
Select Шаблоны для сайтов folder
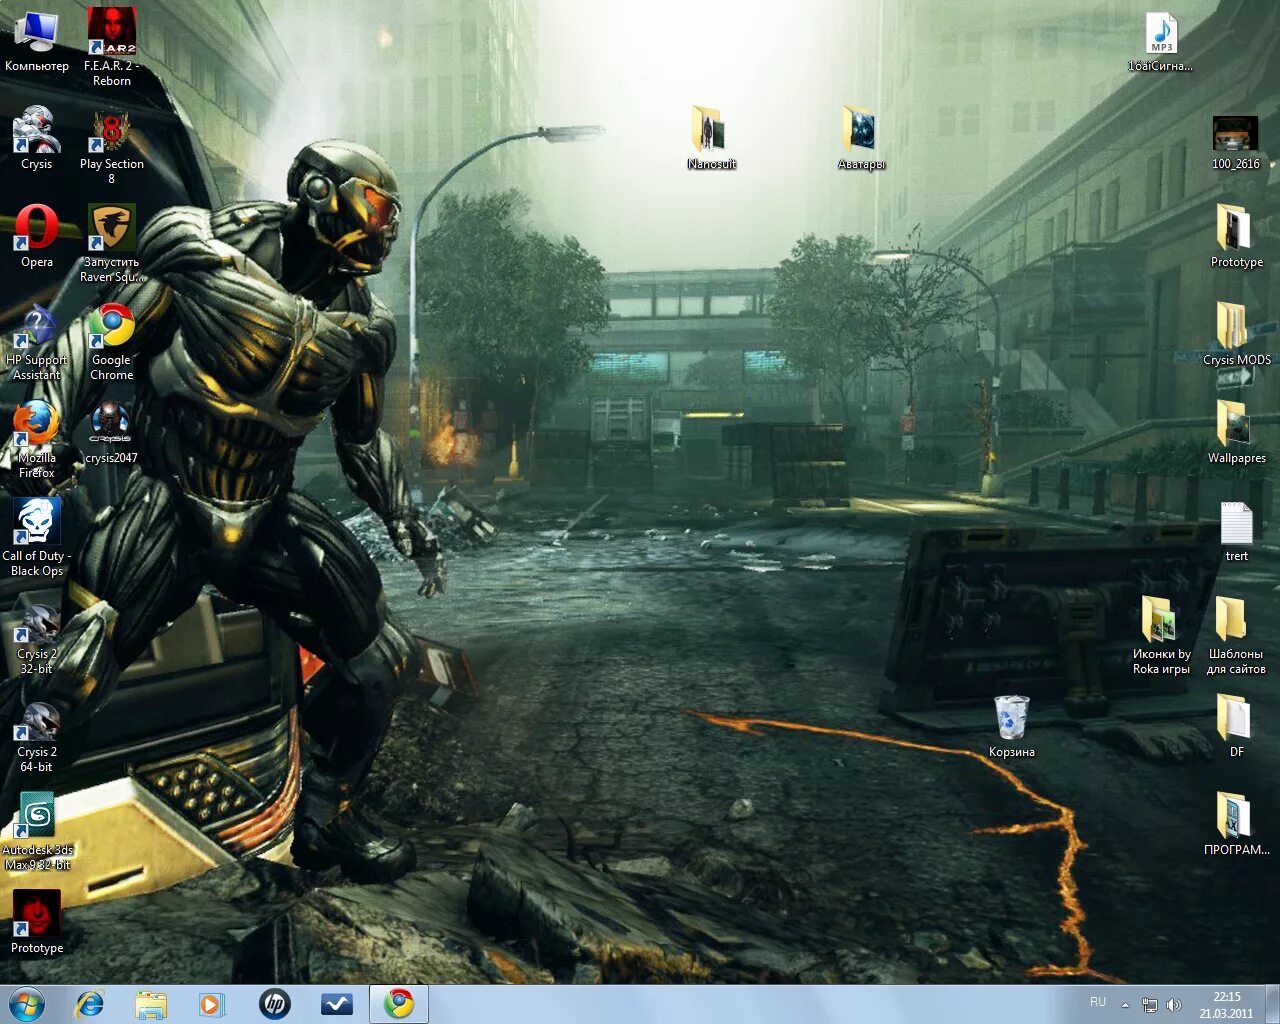1236,636
